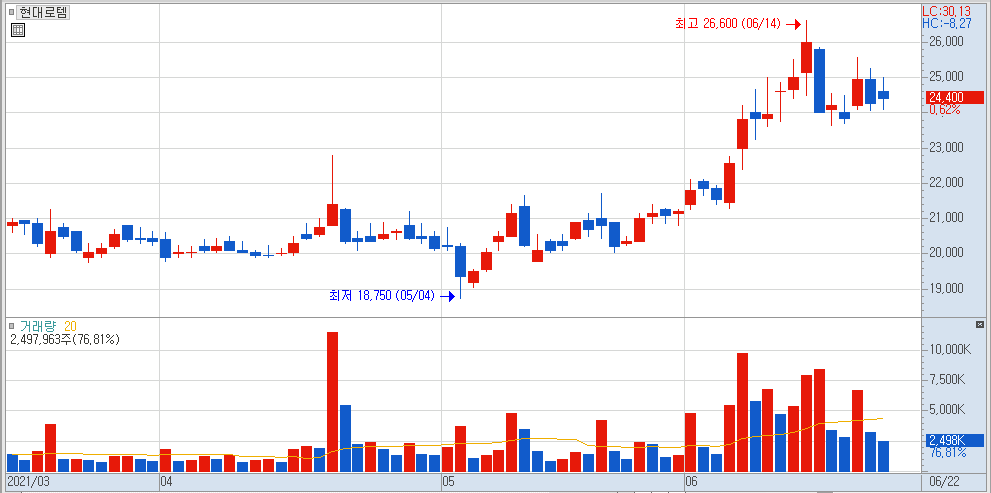Click the 5,000K volume axis label
This screenshot has height=493, width=991.
[x=948, y=410]
